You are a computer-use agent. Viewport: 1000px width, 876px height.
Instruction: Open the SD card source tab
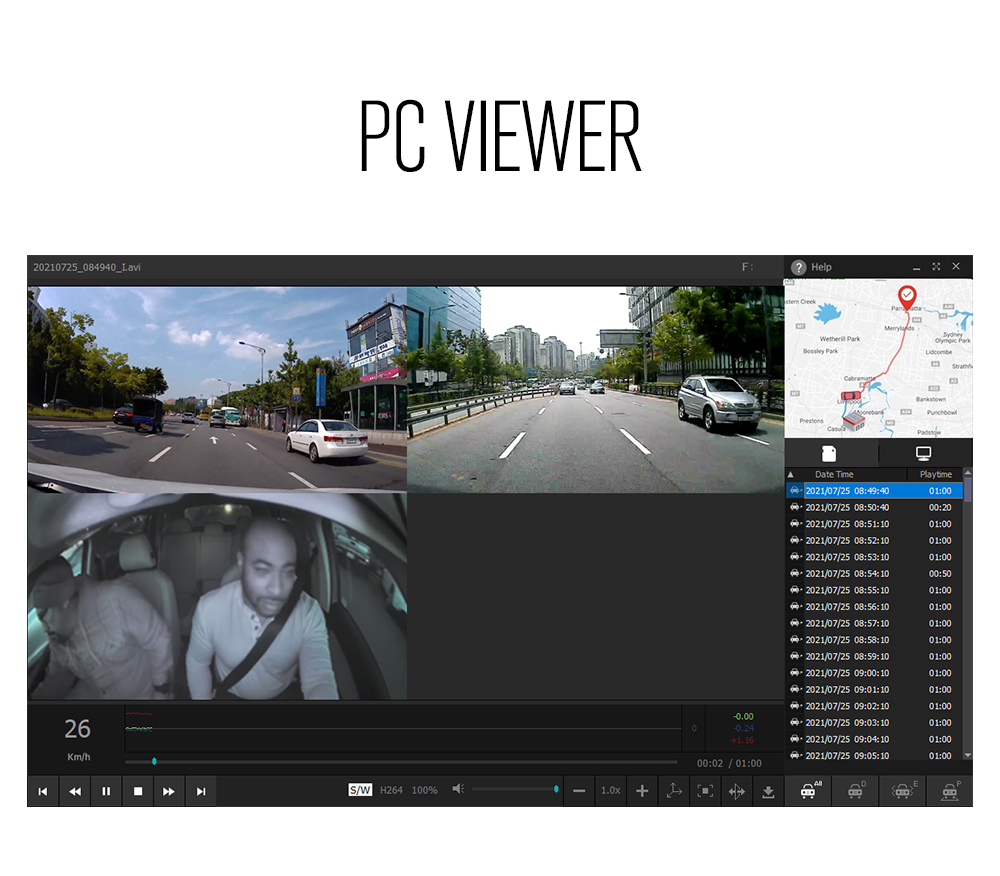click(x=829, y=453)
